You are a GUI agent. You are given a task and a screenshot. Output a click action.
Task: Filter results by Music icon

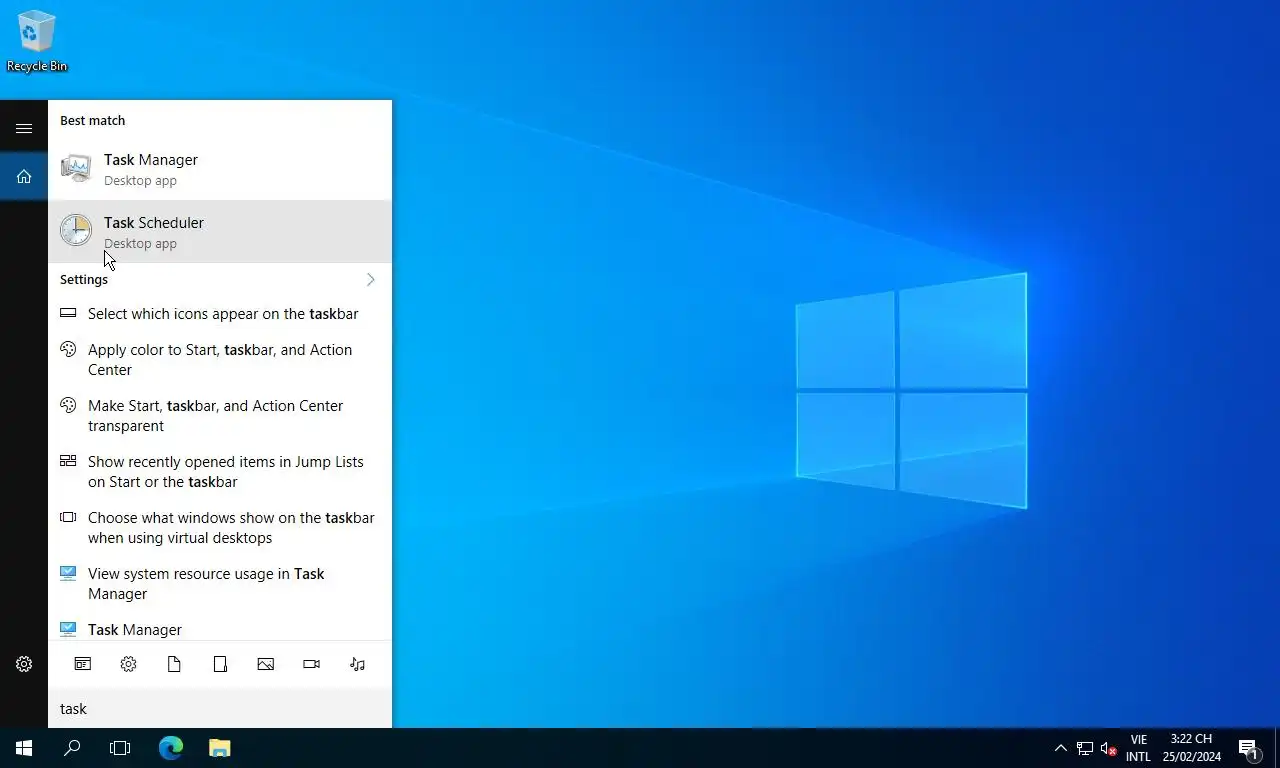pyautogui.click(x=358, y=664)
